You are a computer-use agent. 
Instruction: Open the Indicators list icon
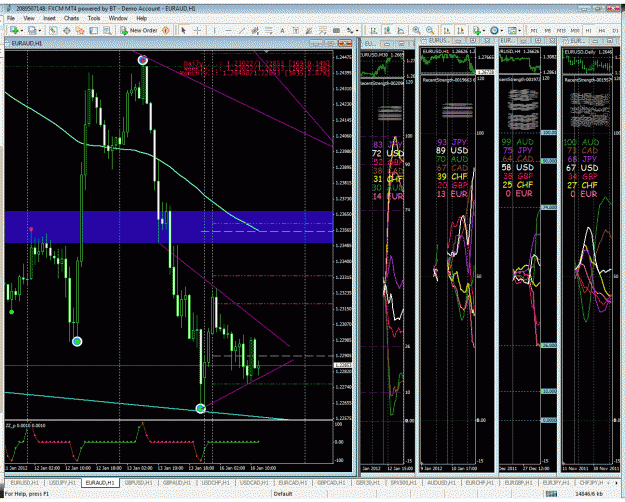(x=476, y=30)
